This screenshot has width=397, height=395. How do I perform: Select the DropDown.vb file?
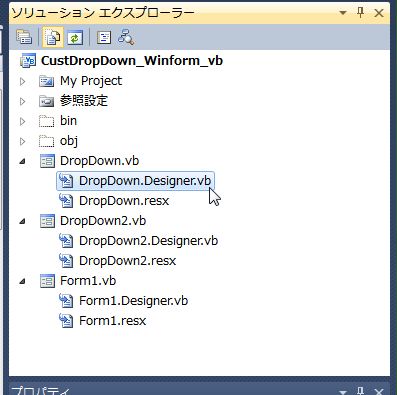99,161
